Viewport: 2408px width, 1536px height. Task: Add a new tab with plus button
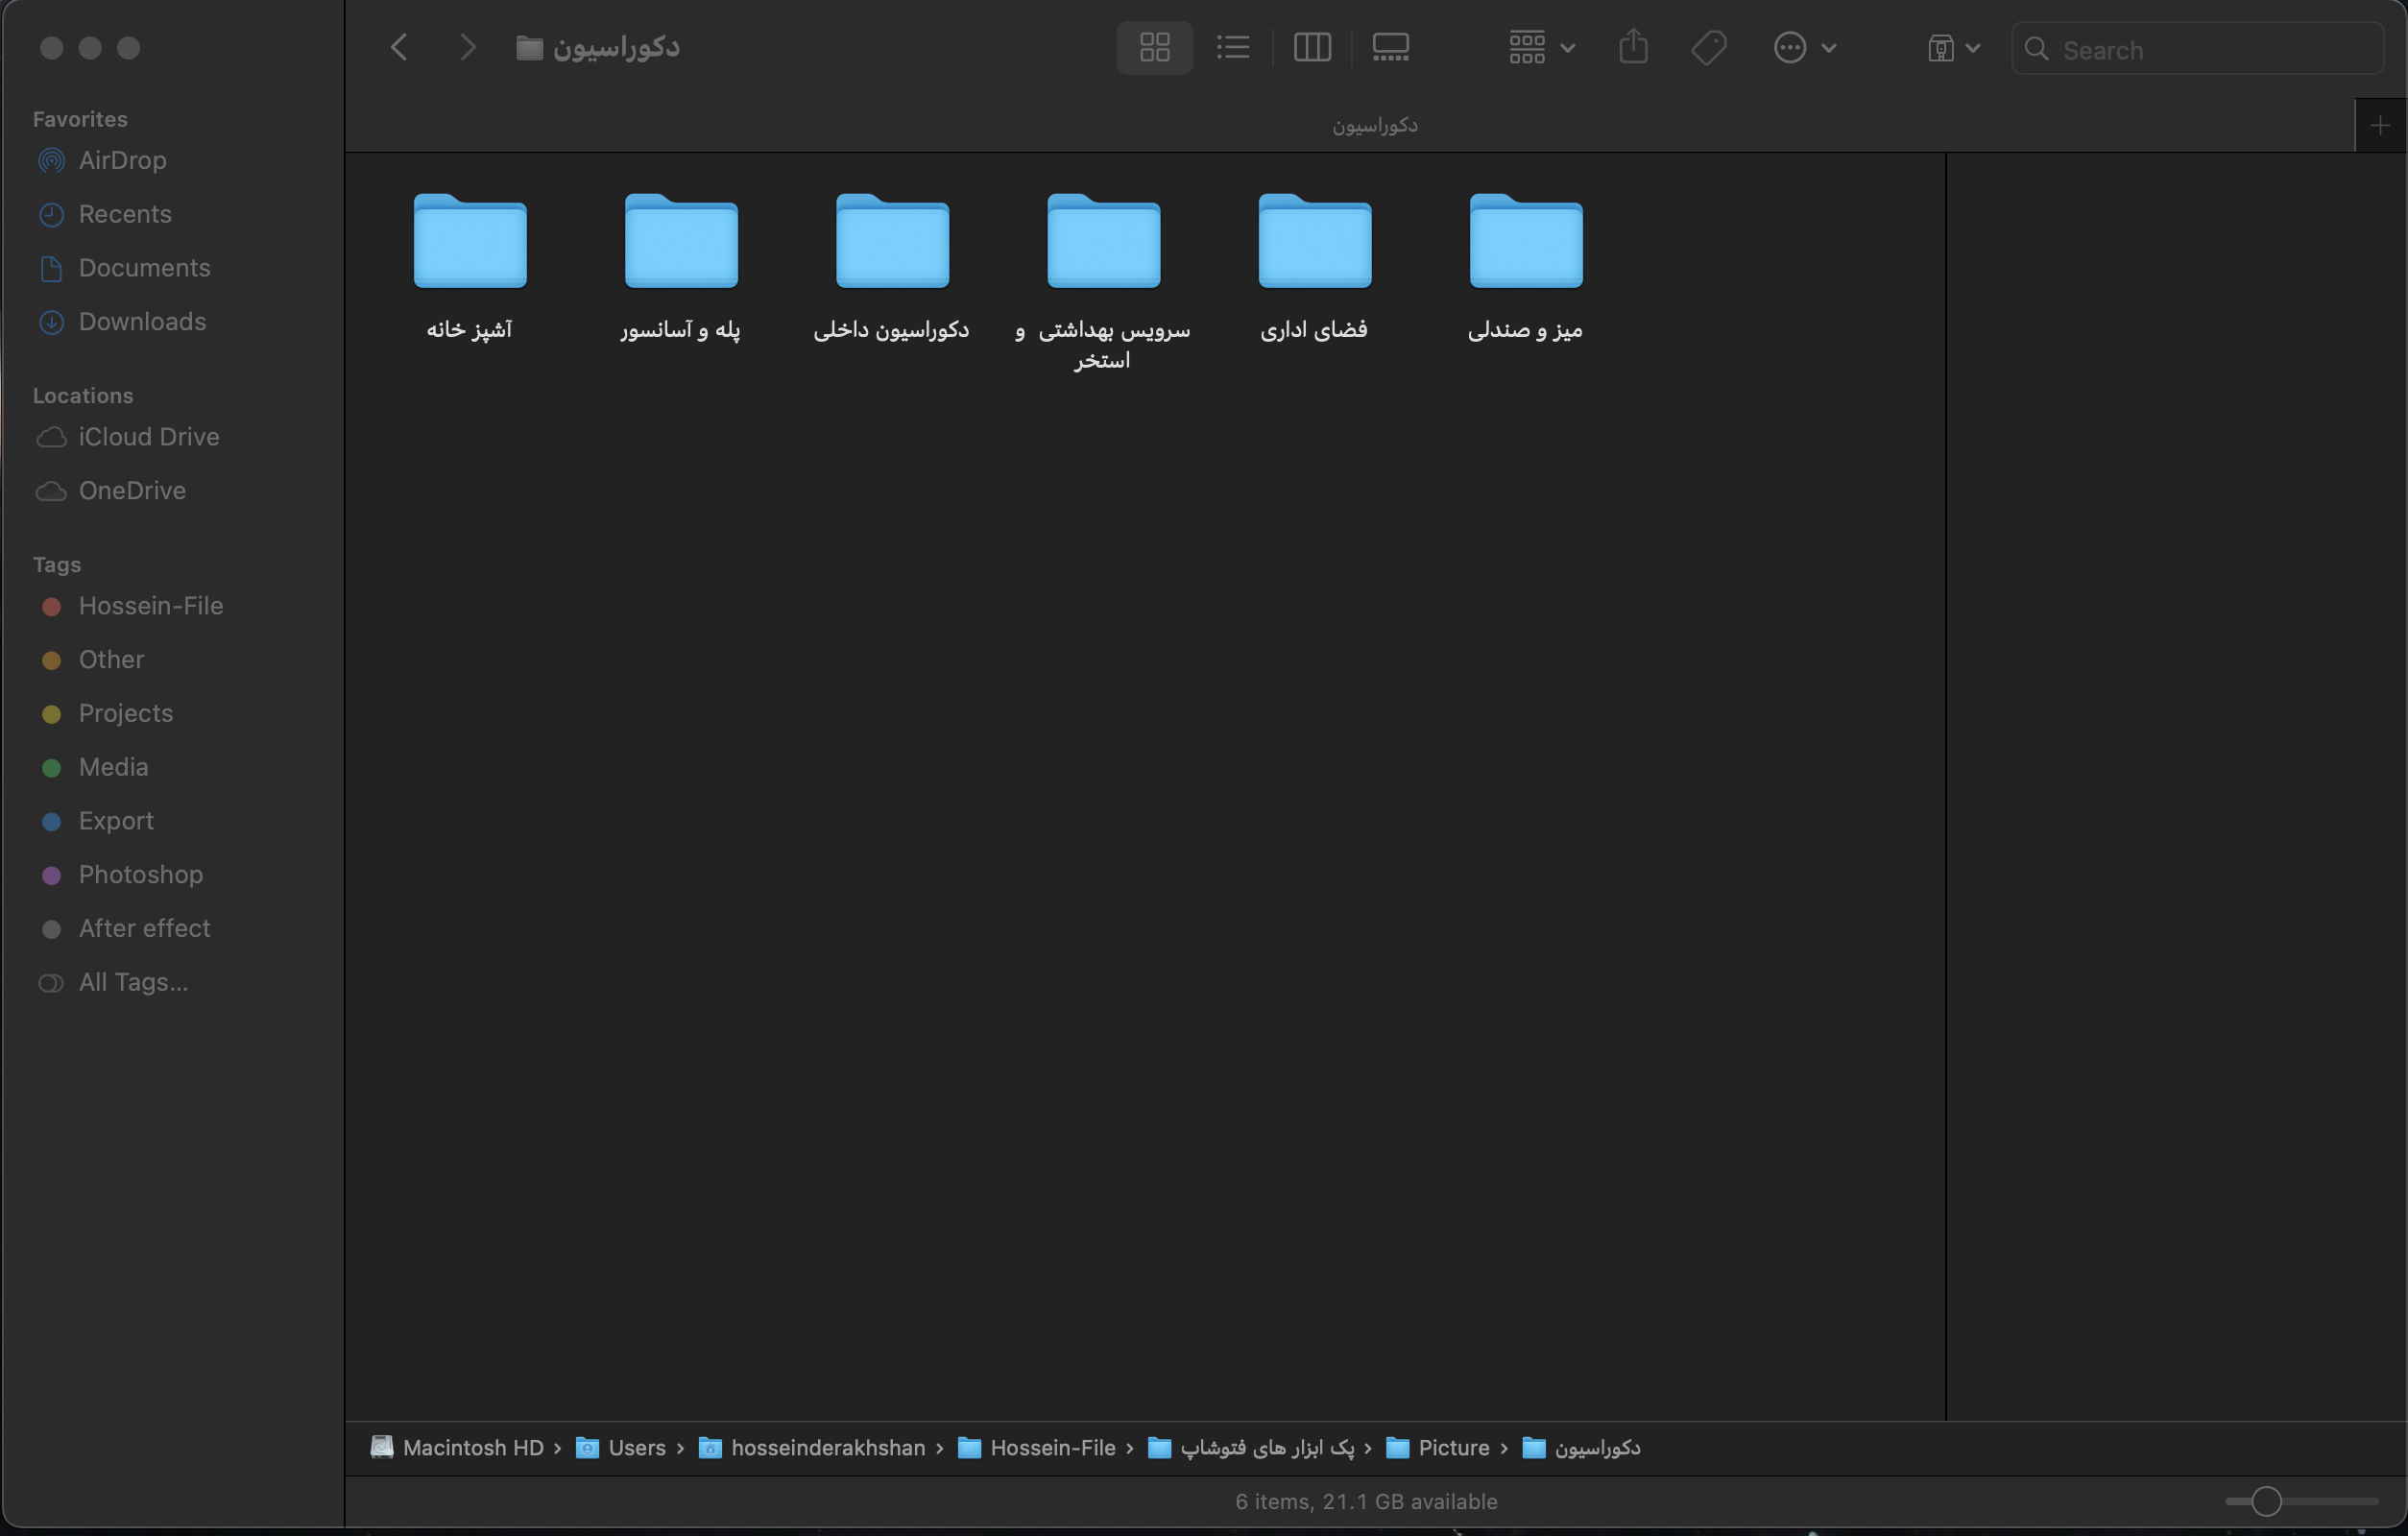(x=2380, y=126)
